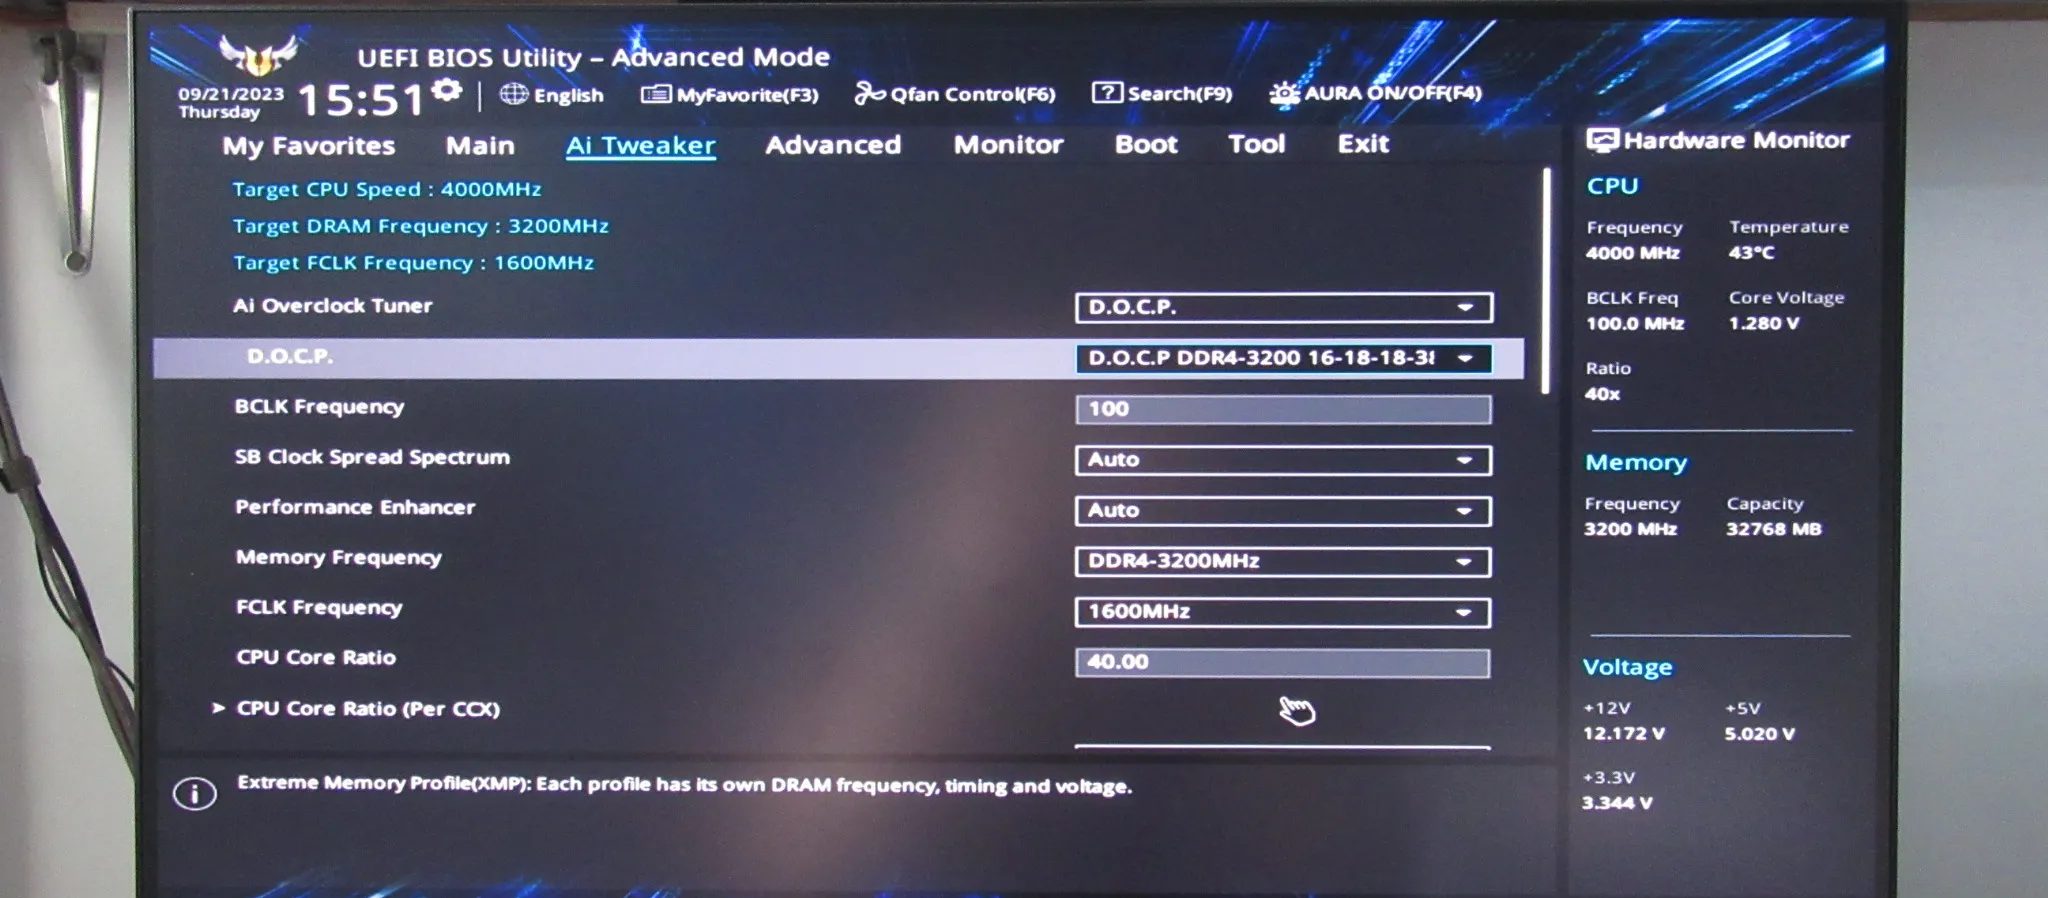Click the TUF logo emblem
The height and width of the screenshot is (898, 2048).
[258, 54]
